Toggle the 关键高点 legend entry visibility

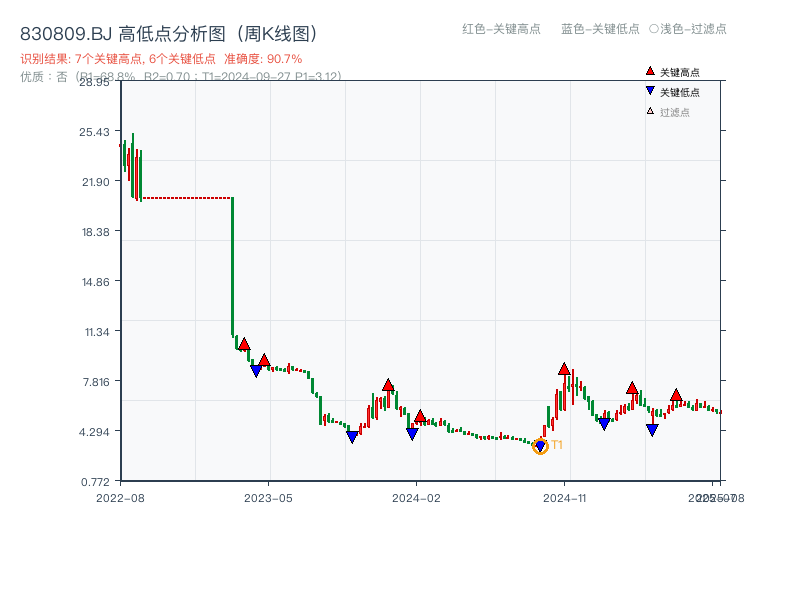(668, 71)
